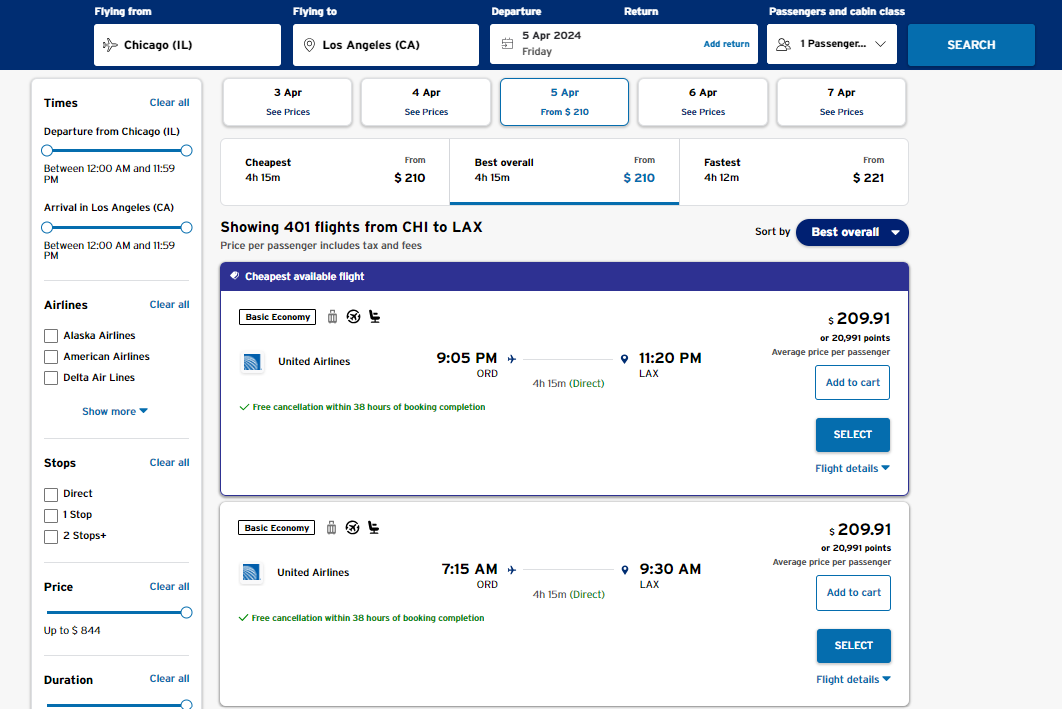
Task: Click no-changes icon on 7:15 AM flight
Action: click(x=352, y=528)
